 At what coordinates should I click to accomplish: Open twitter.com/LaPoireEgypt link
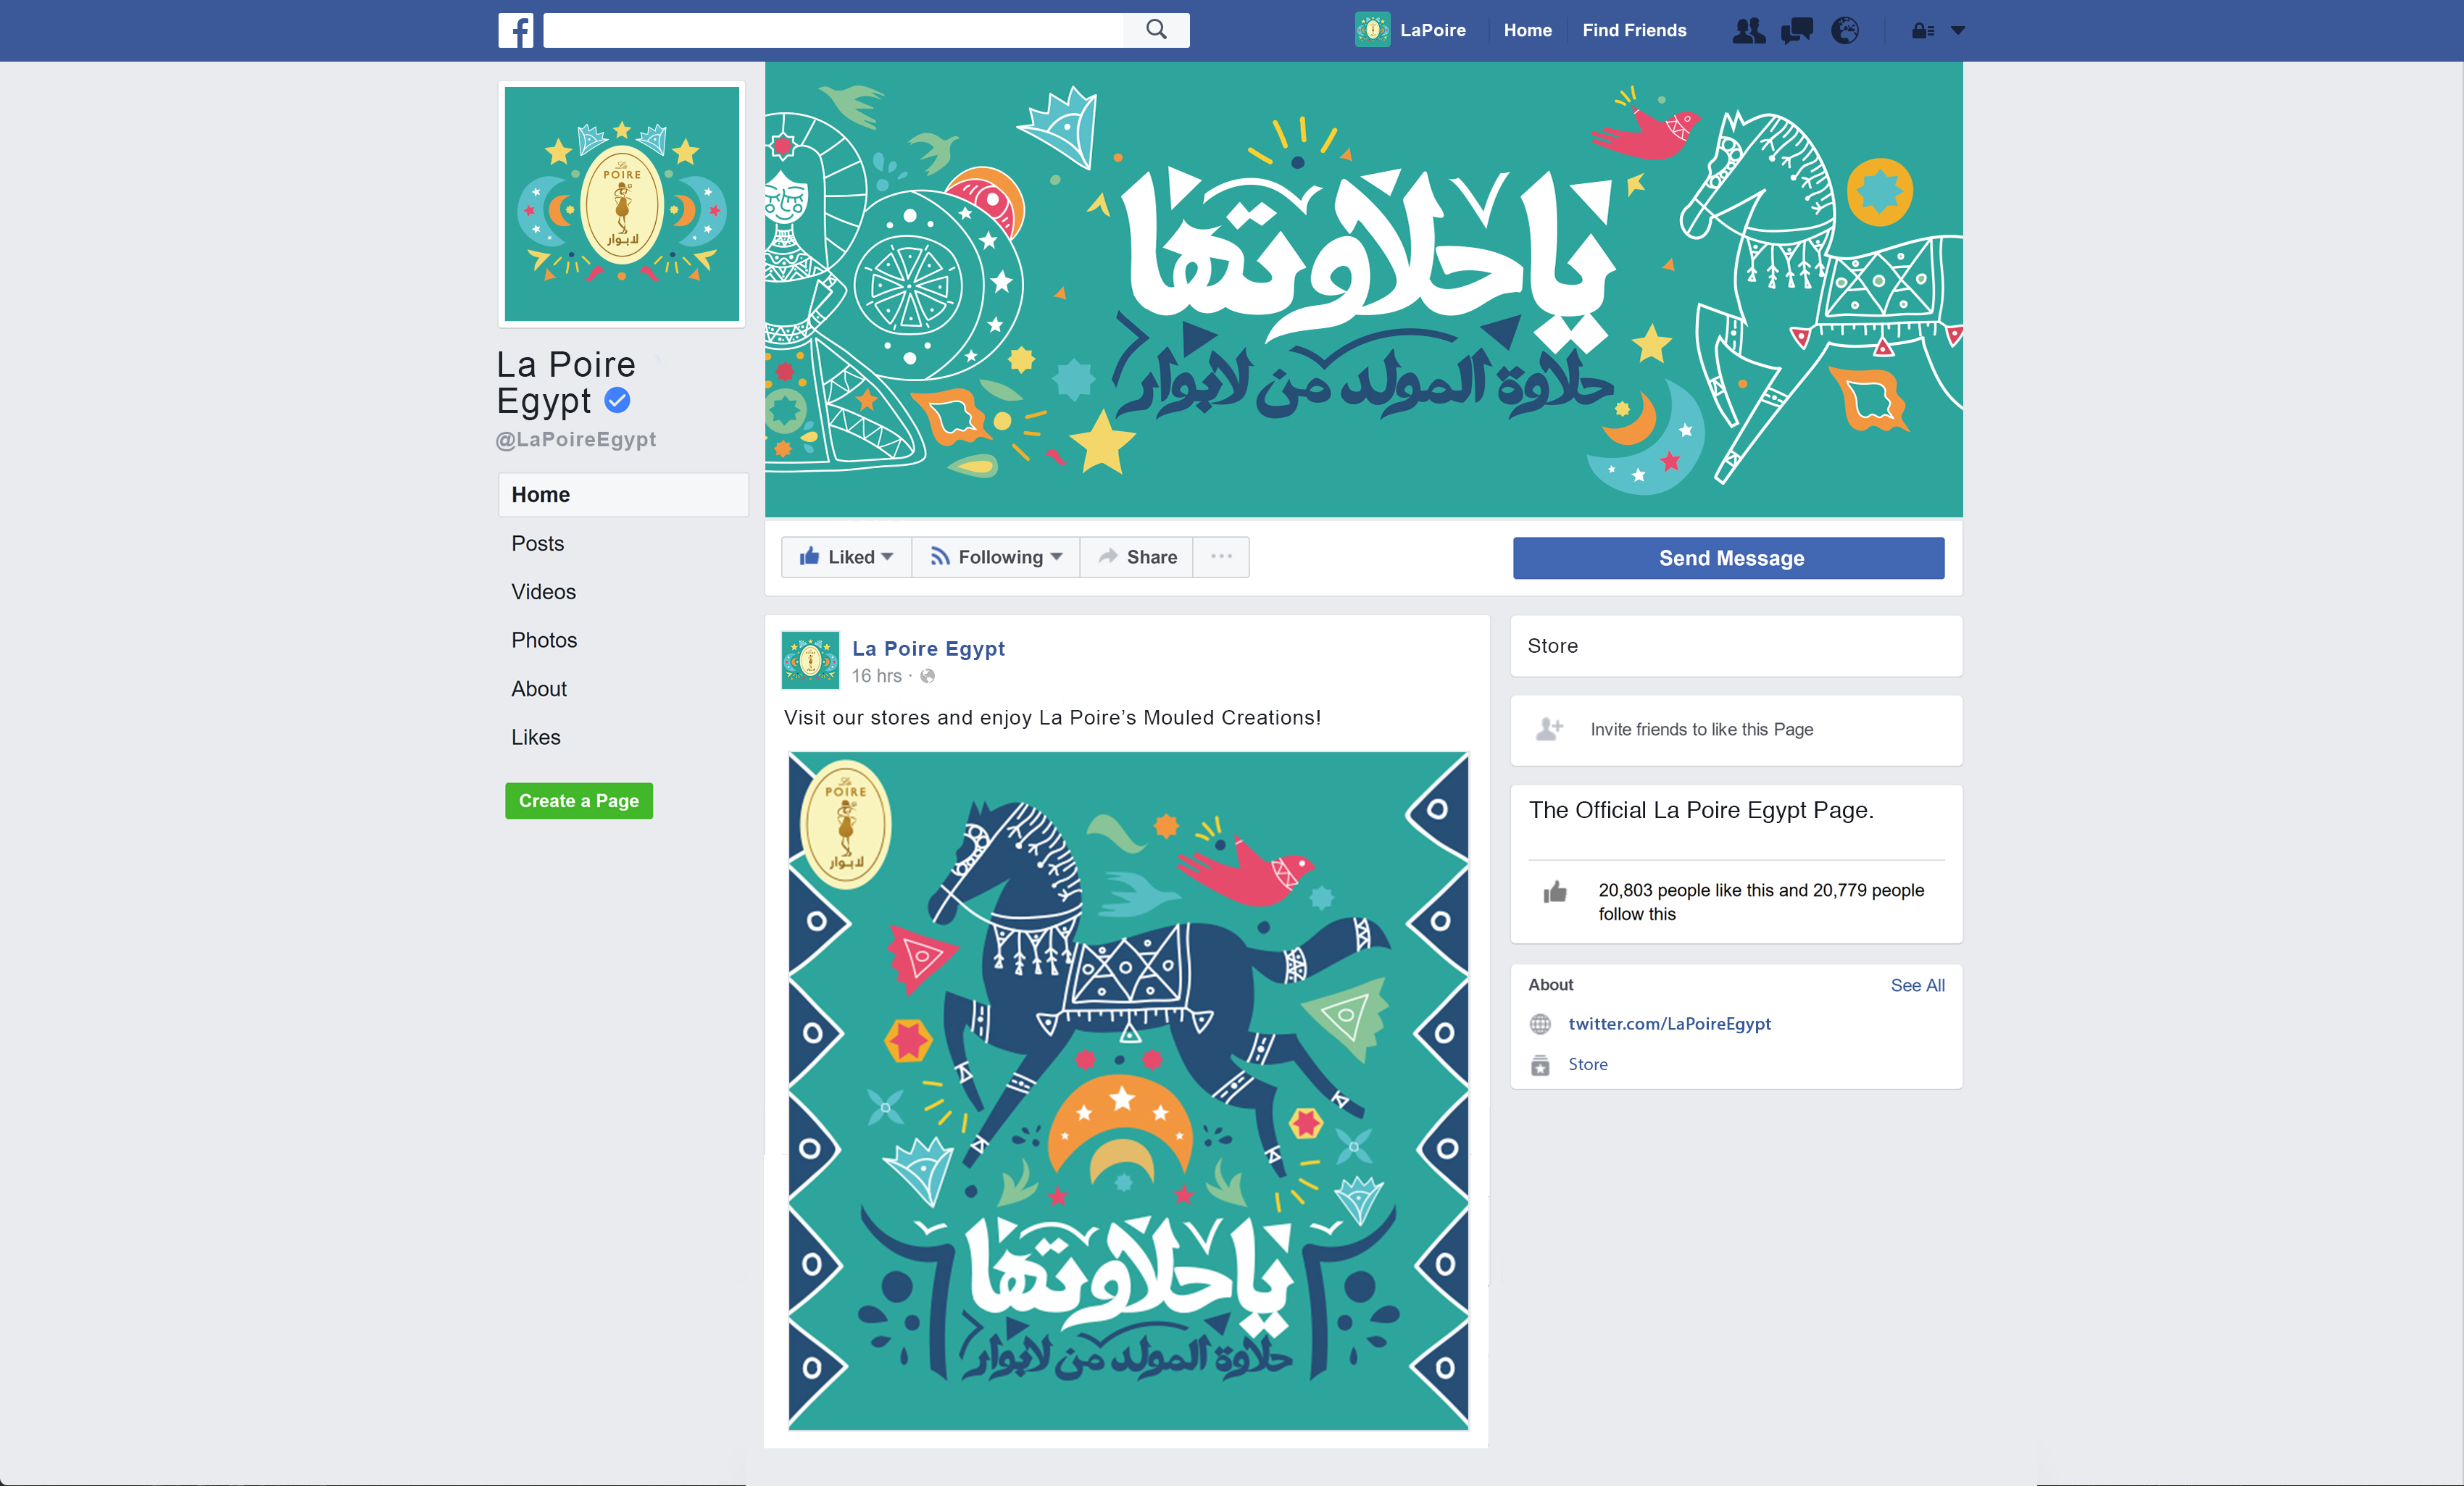[1669, 1024]
